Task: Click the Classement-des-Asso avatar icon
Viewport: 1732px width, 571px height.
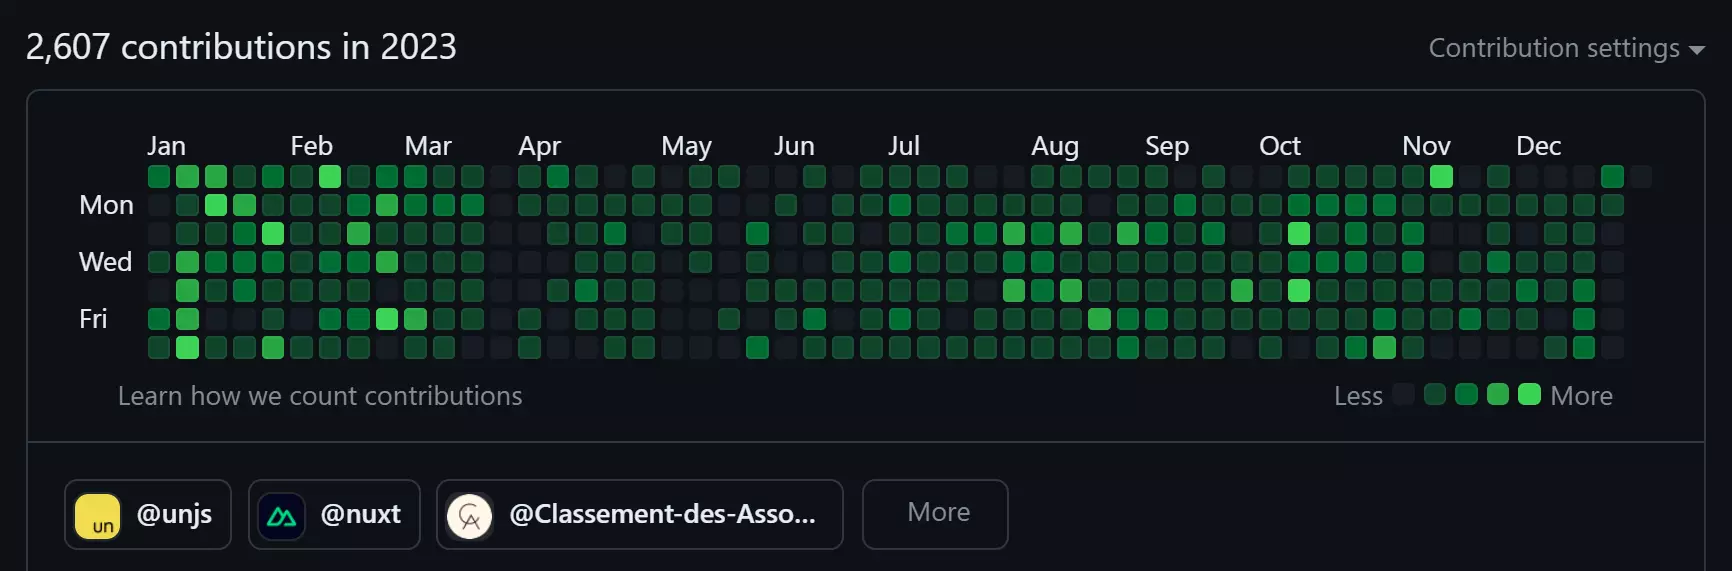Action: [x=470, y=517]
